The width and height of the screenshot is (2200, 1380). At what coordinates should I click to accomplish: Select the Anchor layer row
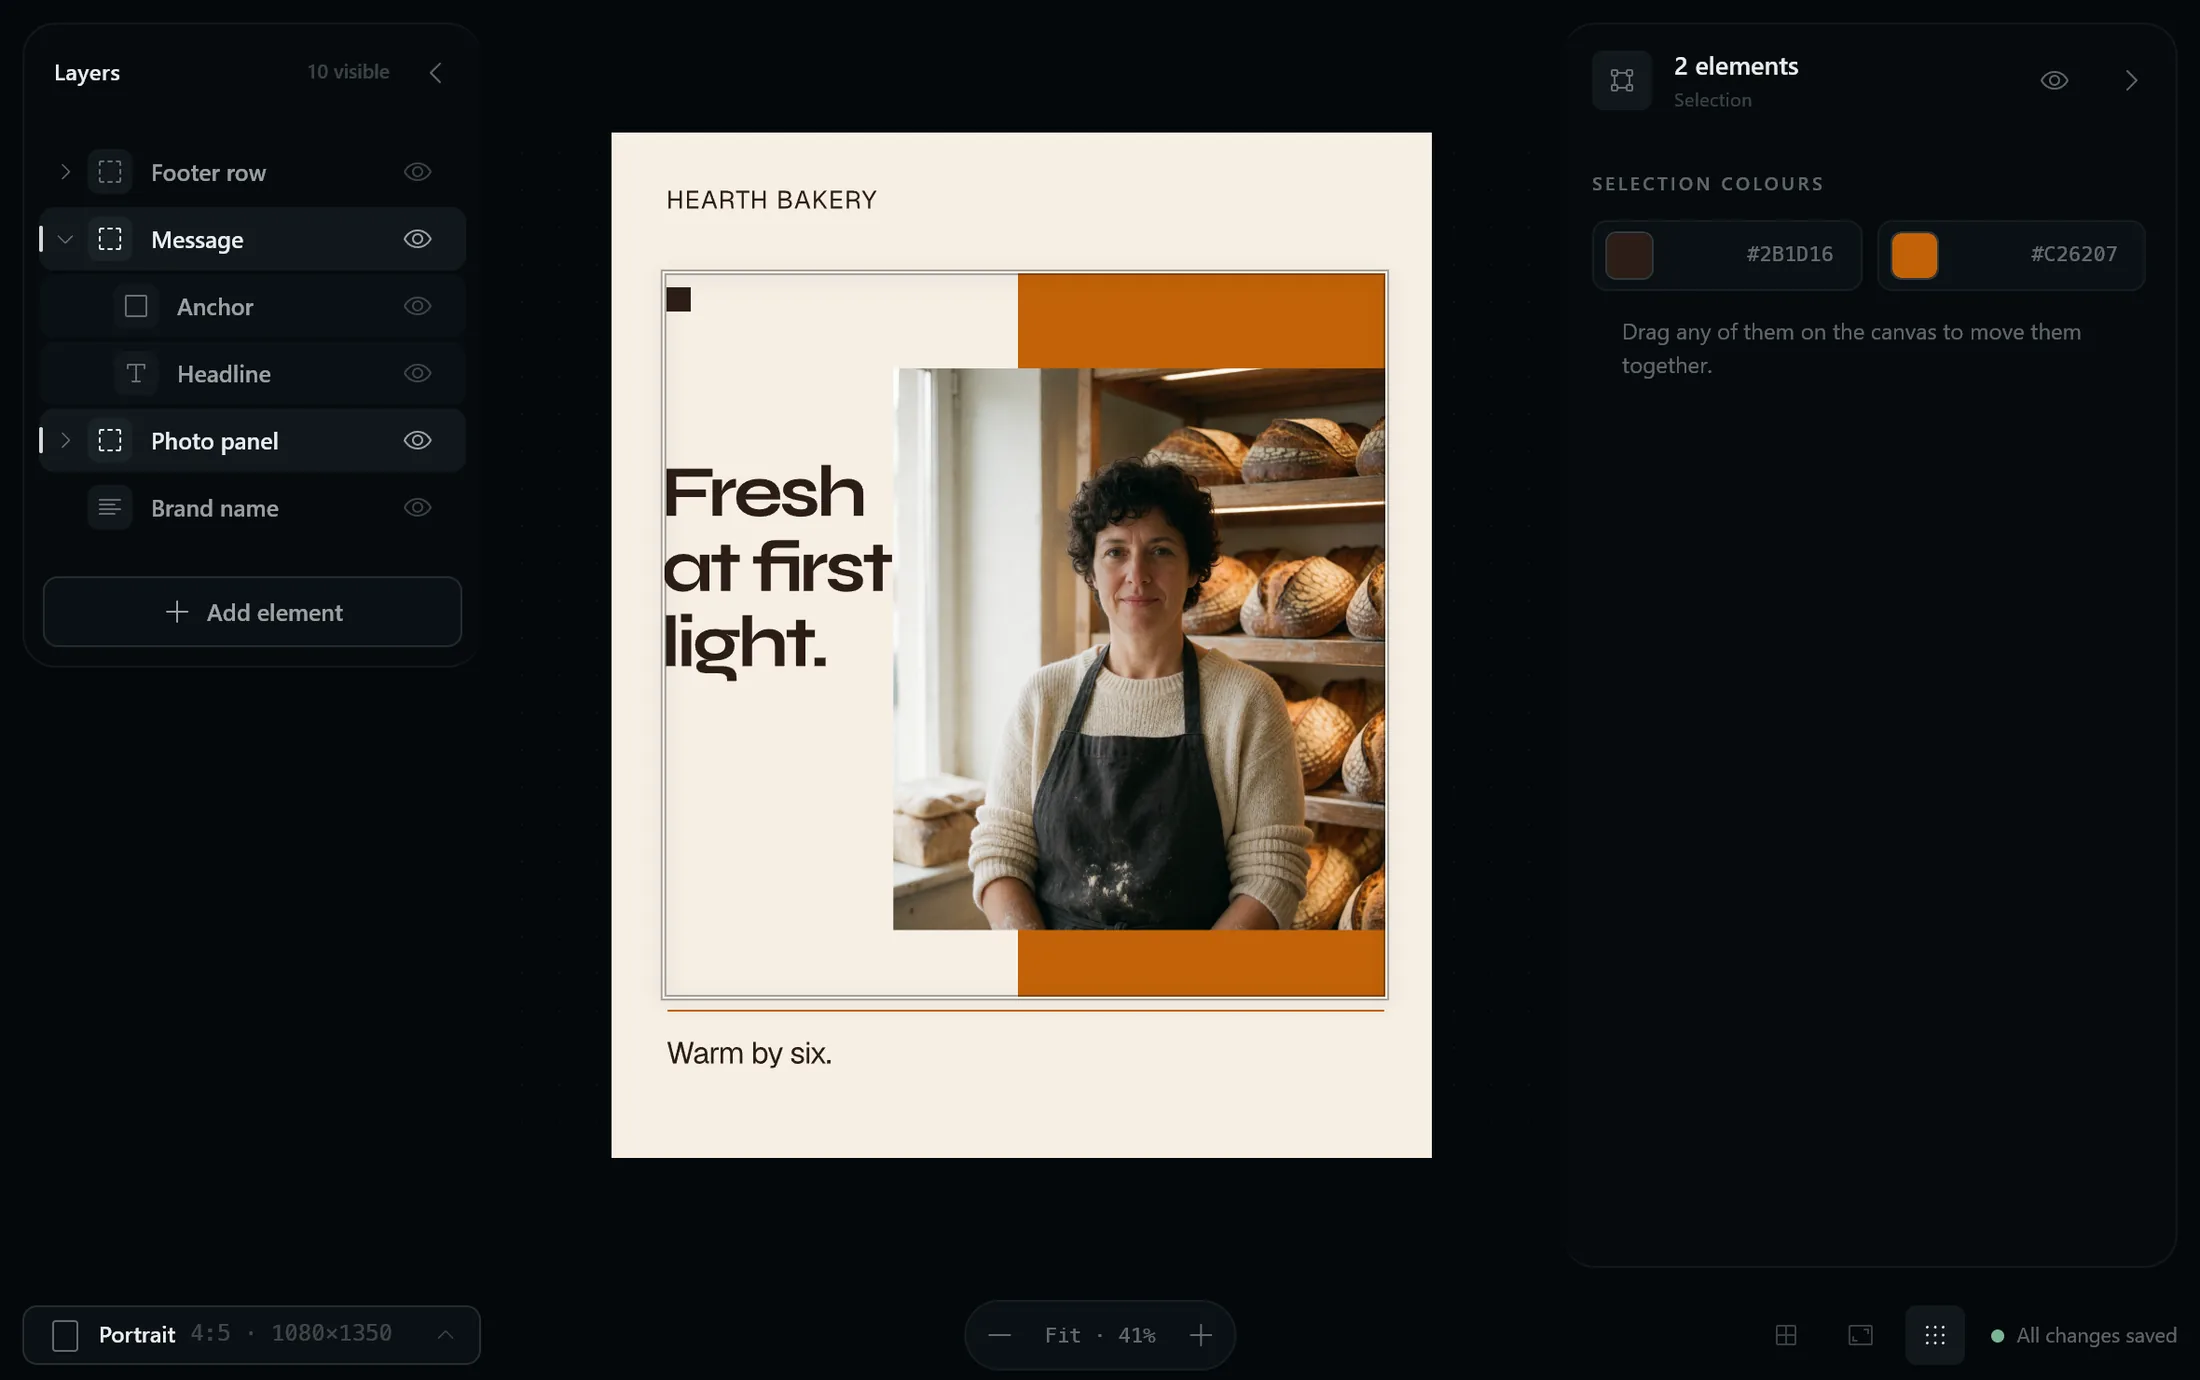(252, 306)
